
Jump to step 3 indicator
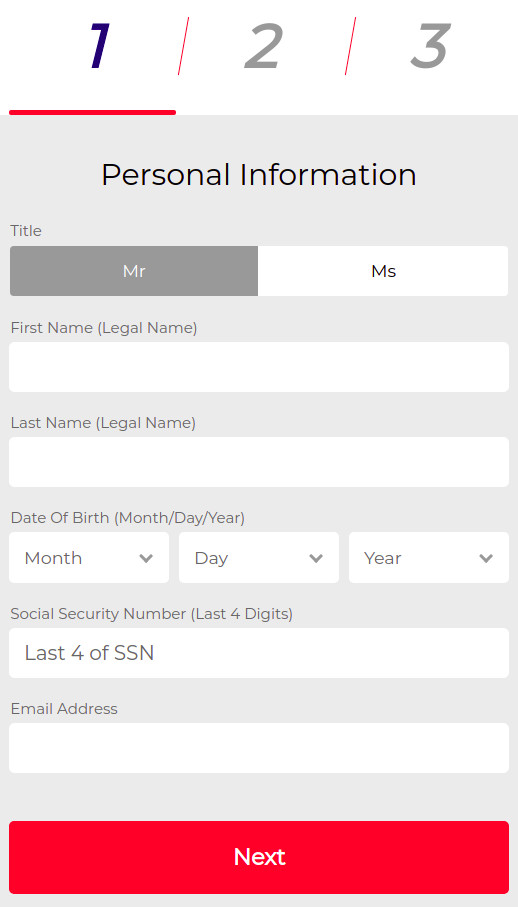coord(430,46)
